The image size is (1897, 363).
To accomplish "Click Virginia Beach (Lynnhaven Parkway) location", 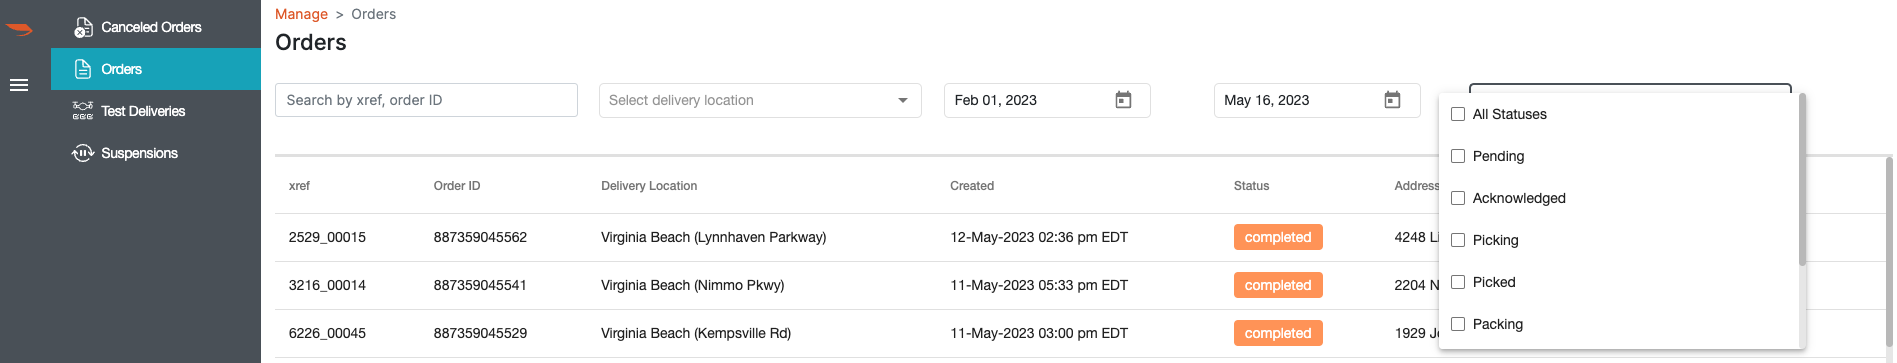I will pyautogui.click(x=714, y=237).
